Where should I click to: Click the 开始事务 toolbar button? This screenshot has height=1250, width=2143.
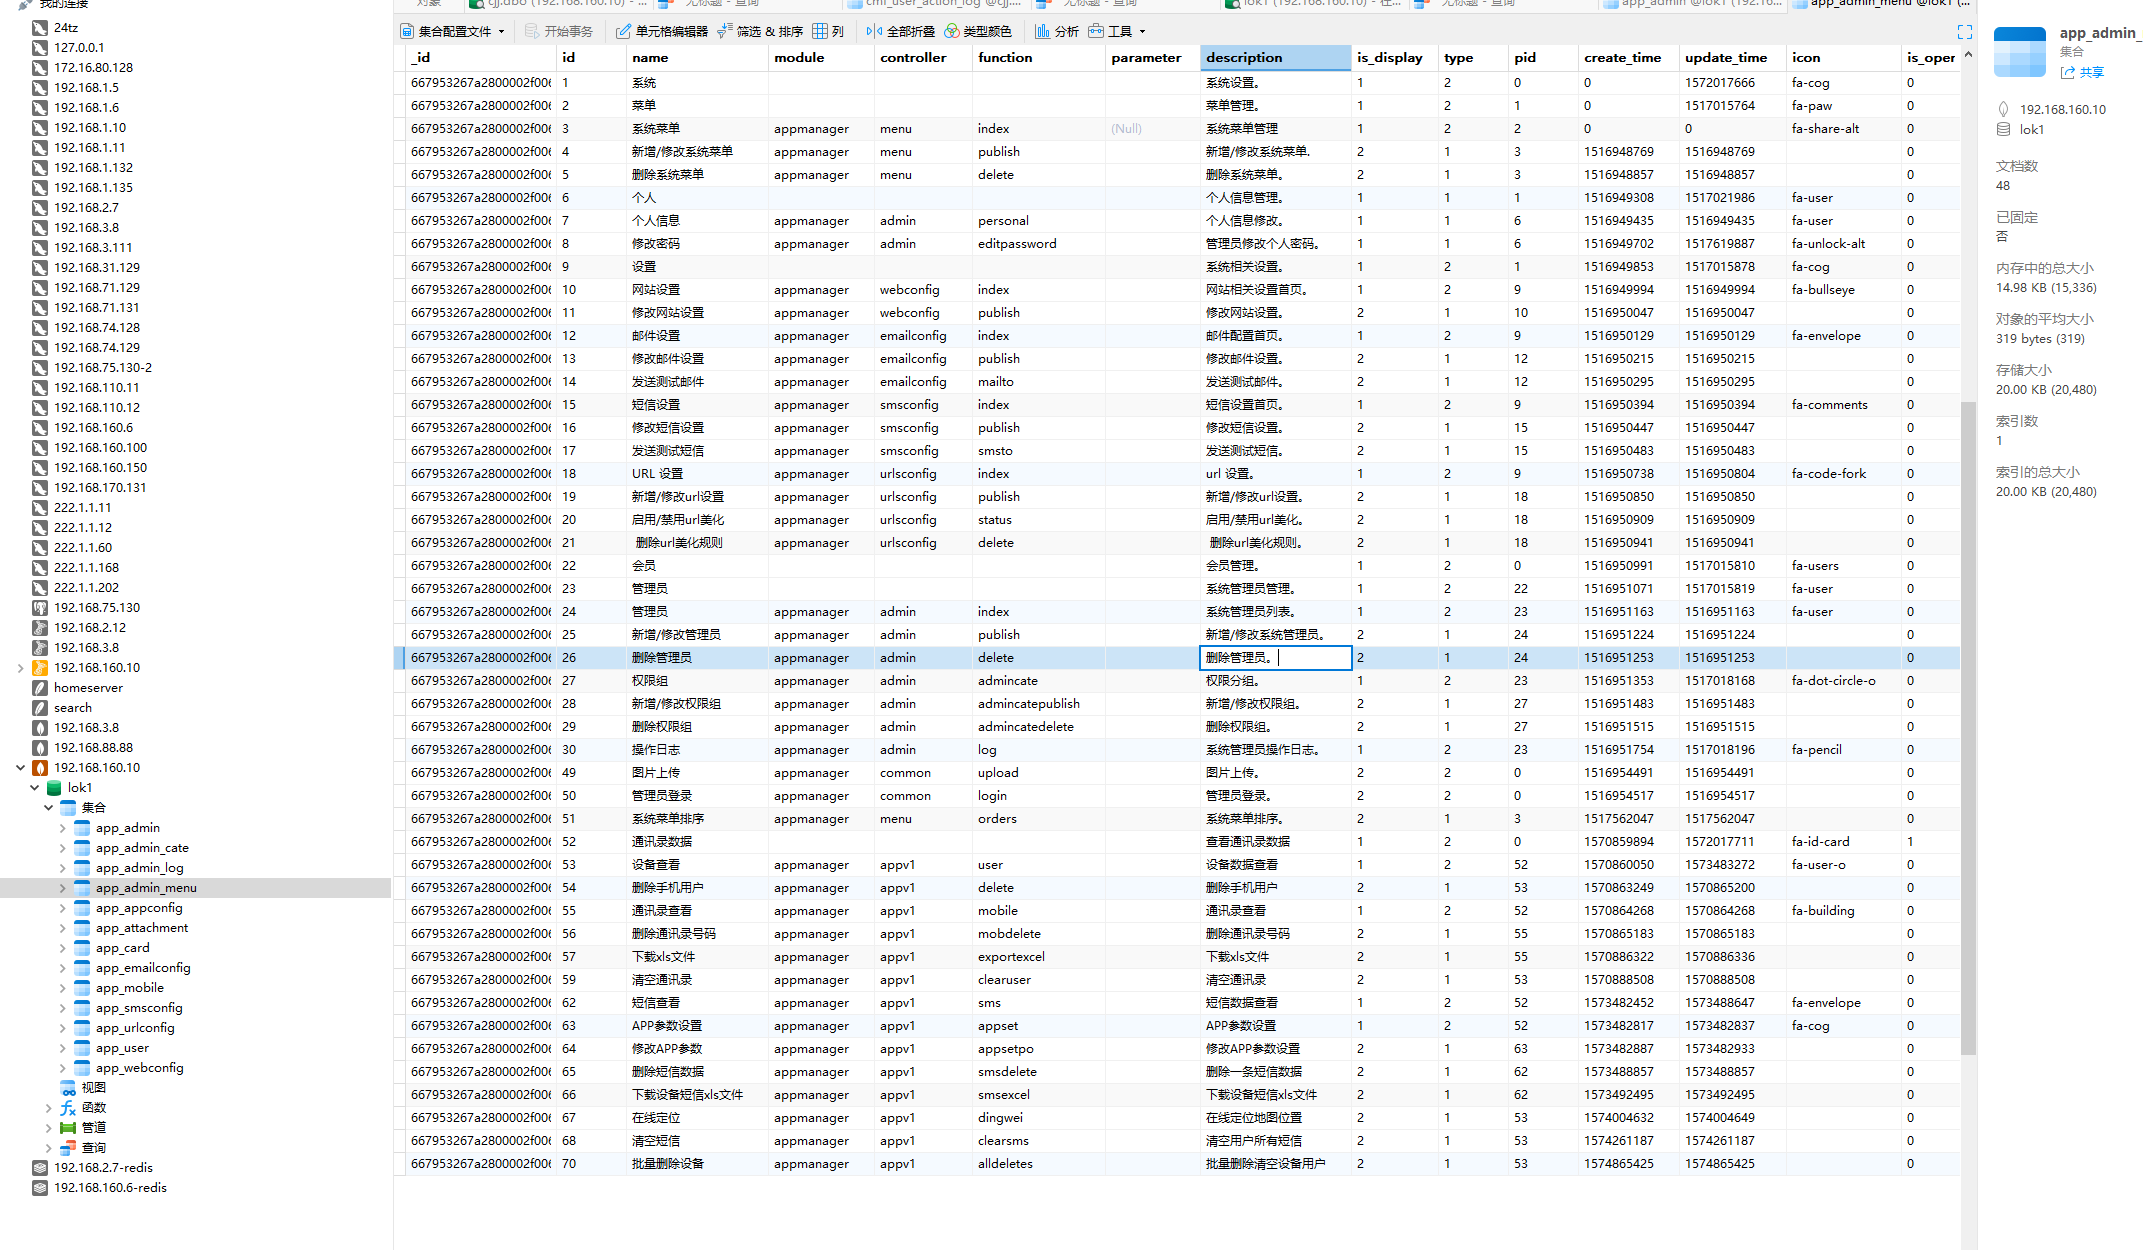[559, 31]
